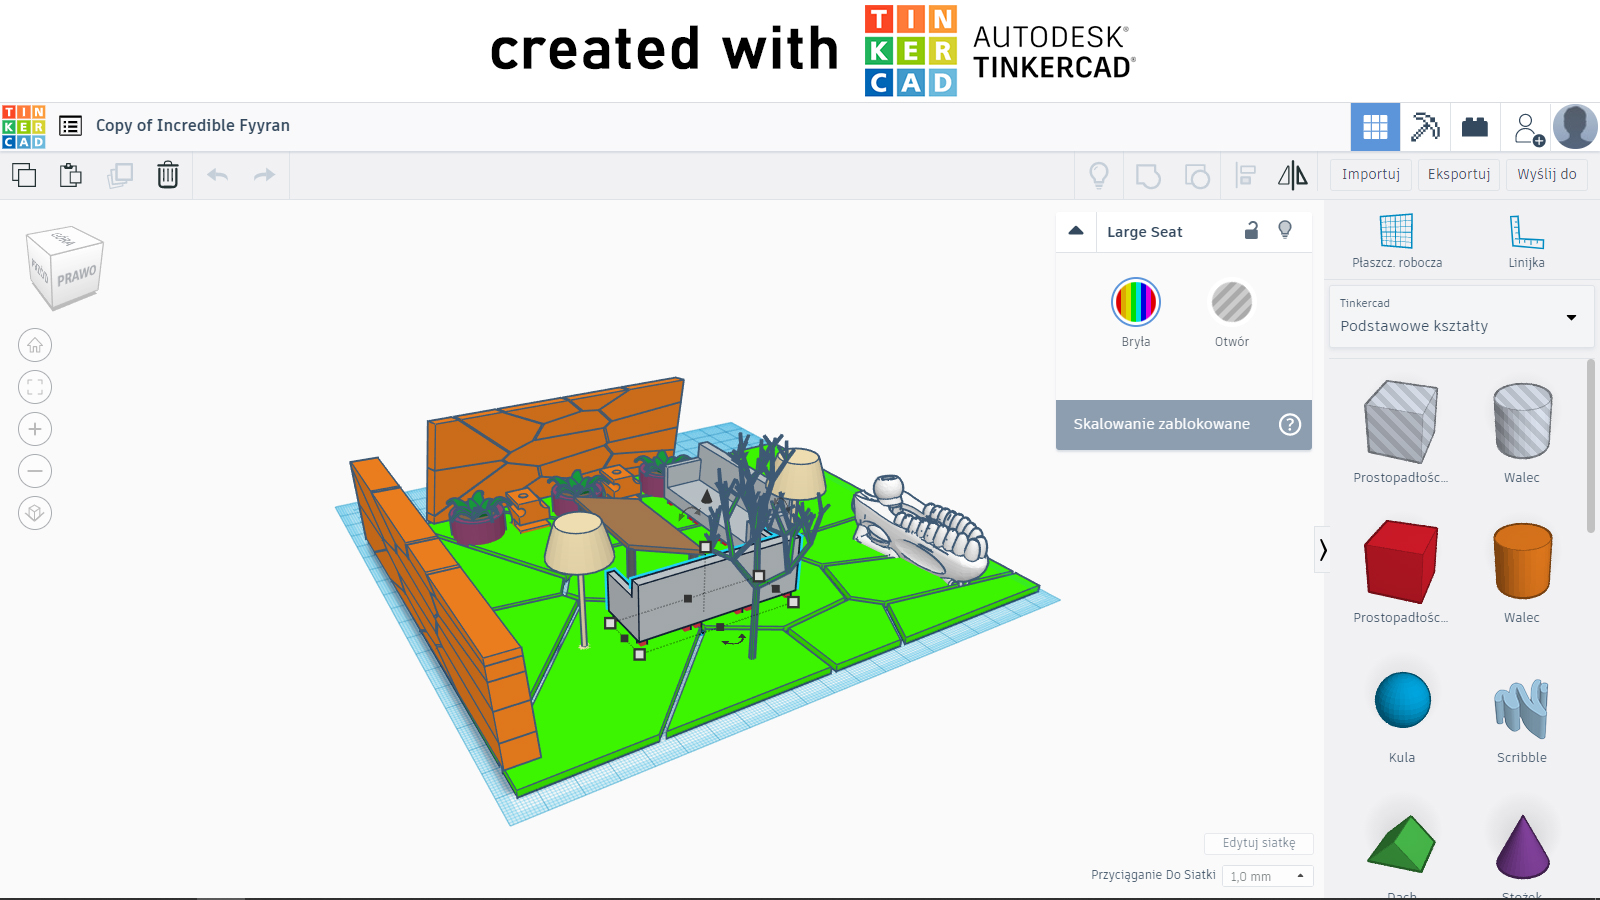Click the Wyślij do button
This screenshot has height=900, width=1600.
(1547, 174)
